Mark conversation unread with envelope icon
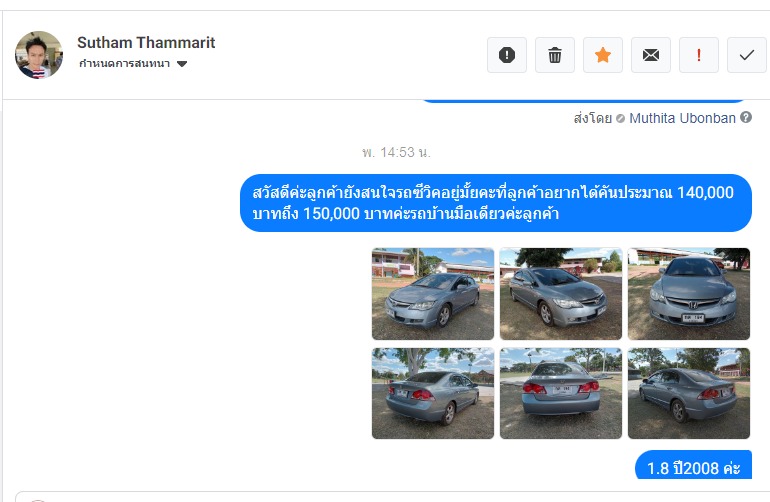Screen dimensions: 770x502 (x=651, y=55)
